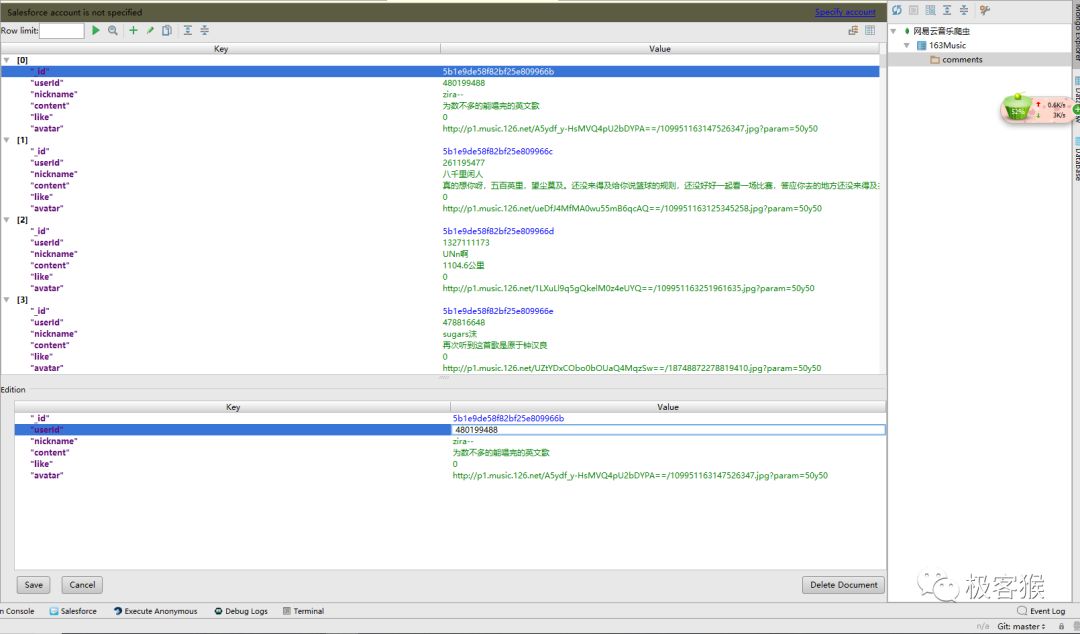Screen dimensions: 1080x634
Task: Open the Debug Logs tab
Action: [241, 611]
